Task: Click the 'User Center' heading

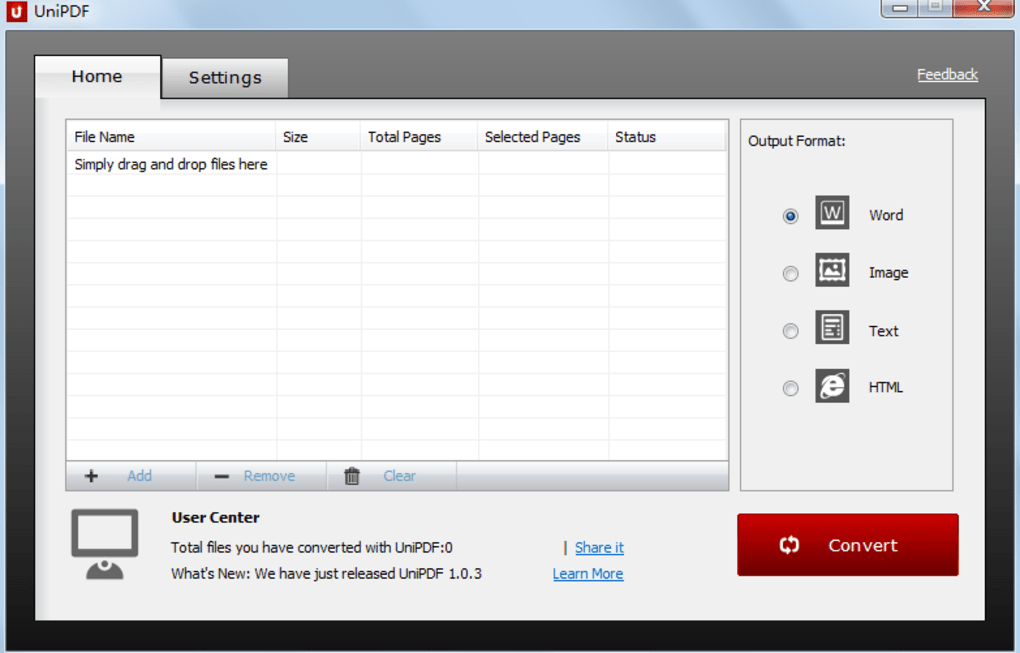Action: coord(215,518)
